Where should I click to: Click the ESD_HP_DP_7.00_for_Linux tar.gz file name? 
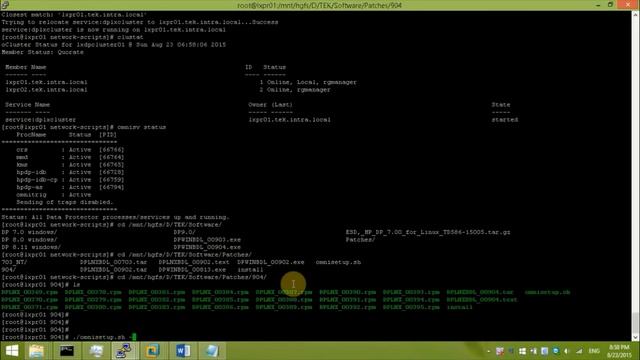428,232
